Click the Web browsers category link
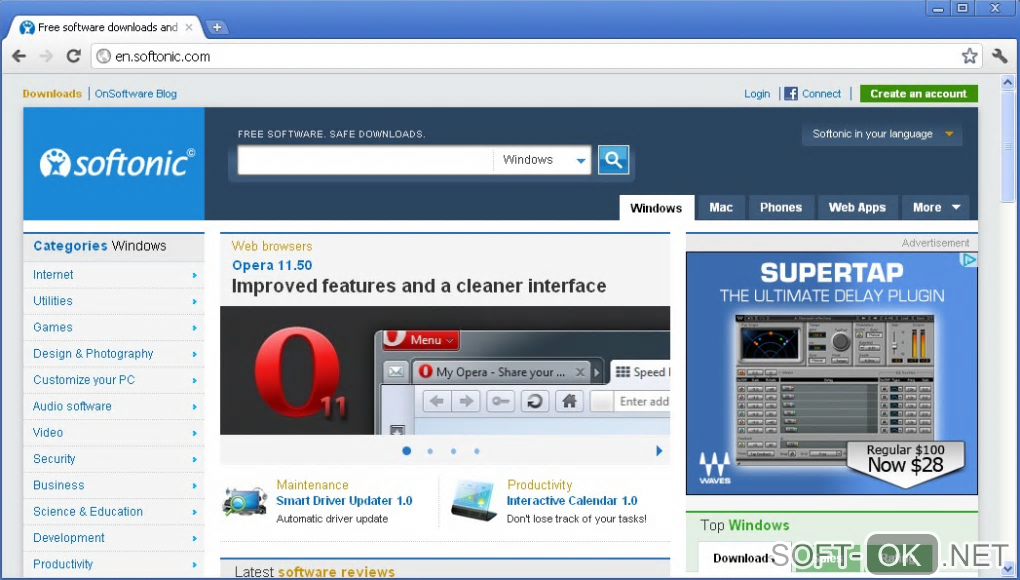The height and width of the screenshot is (580, 1020). pyautogui.click(x=272, y=246)
